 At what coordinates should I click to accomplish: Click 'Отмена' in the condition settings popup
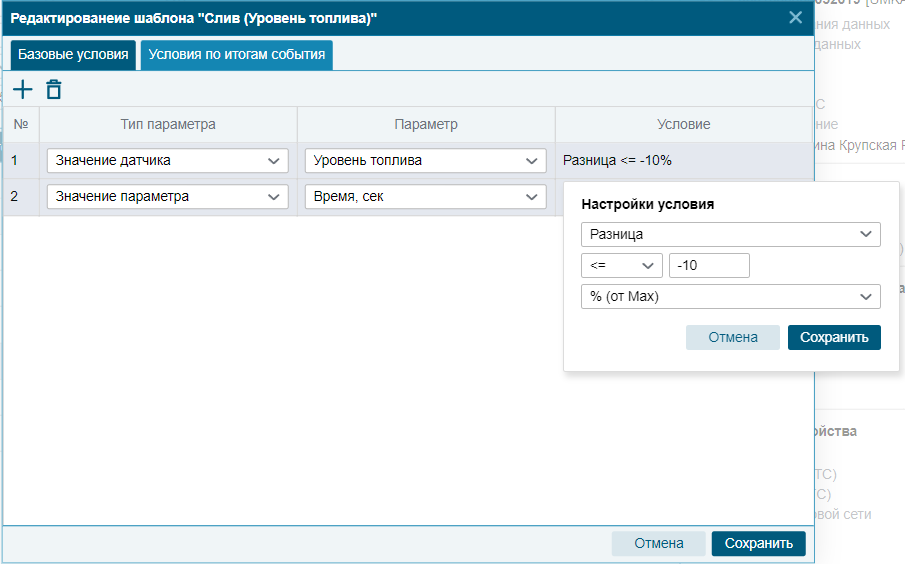732,337
